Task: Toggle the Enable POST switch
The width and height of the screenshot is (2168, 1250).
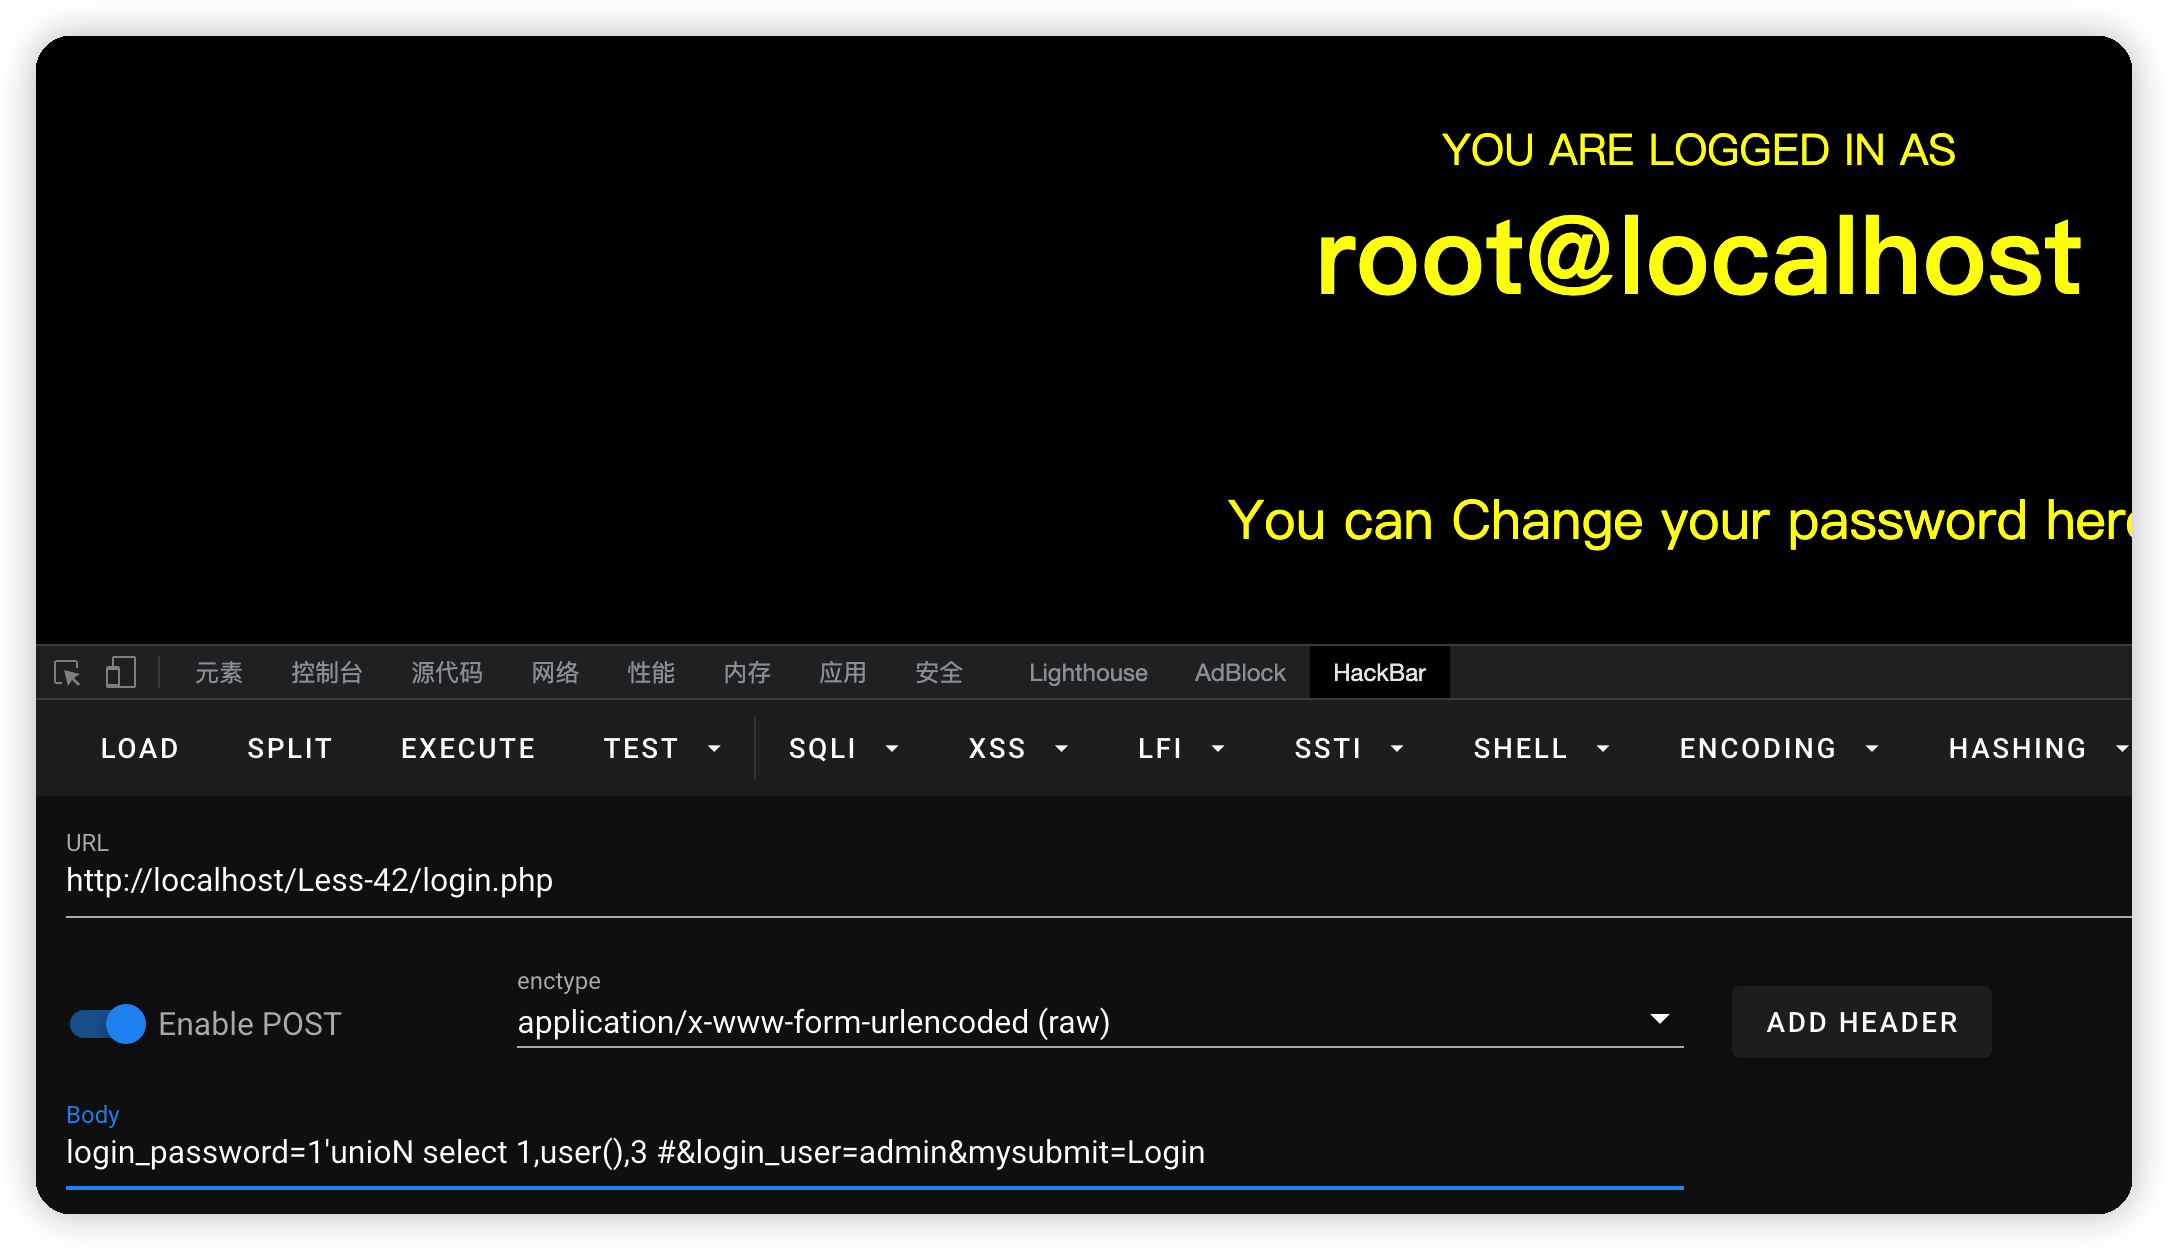Action: (108, 1024)
